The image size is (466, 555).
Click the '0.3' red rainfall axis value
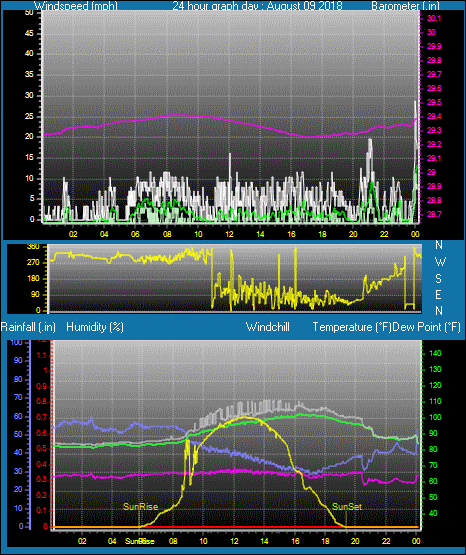click(42, 479)
